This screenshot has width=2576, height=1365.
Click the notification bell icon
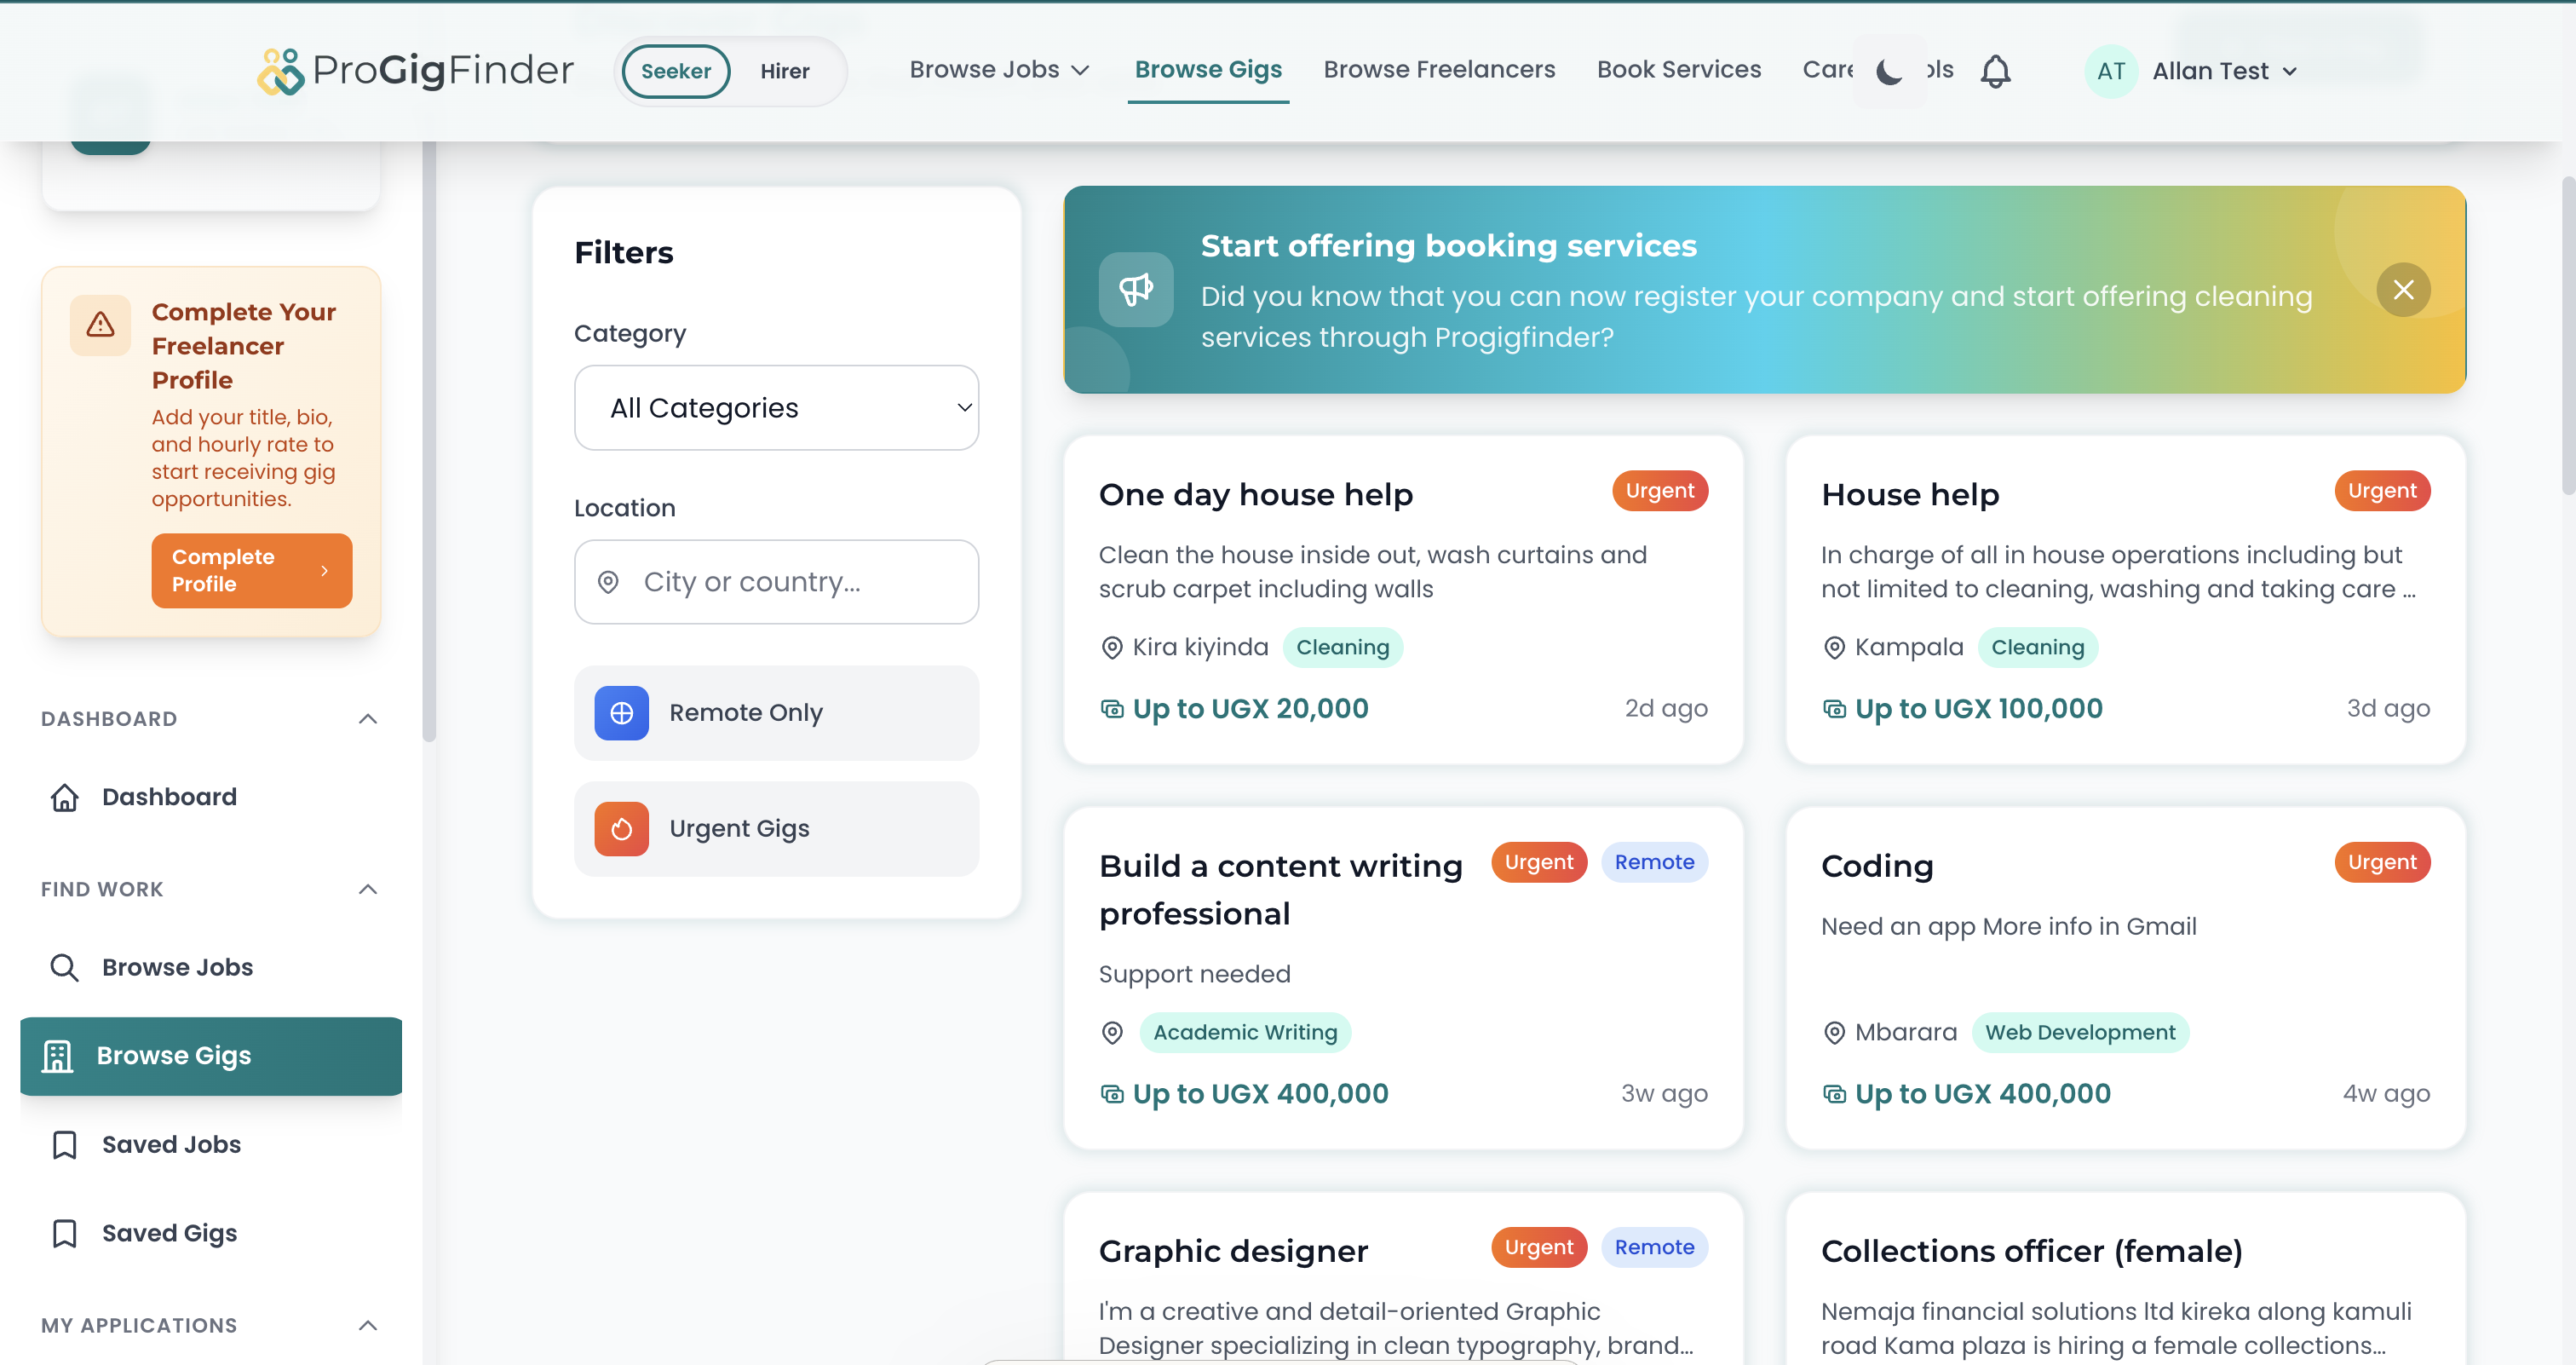click(1995, 71)
